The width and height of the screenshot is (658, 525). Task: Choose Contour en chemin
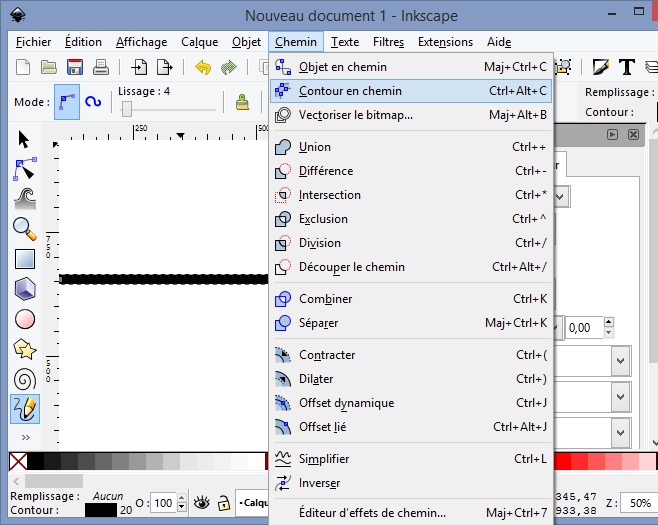pos(411,91)
